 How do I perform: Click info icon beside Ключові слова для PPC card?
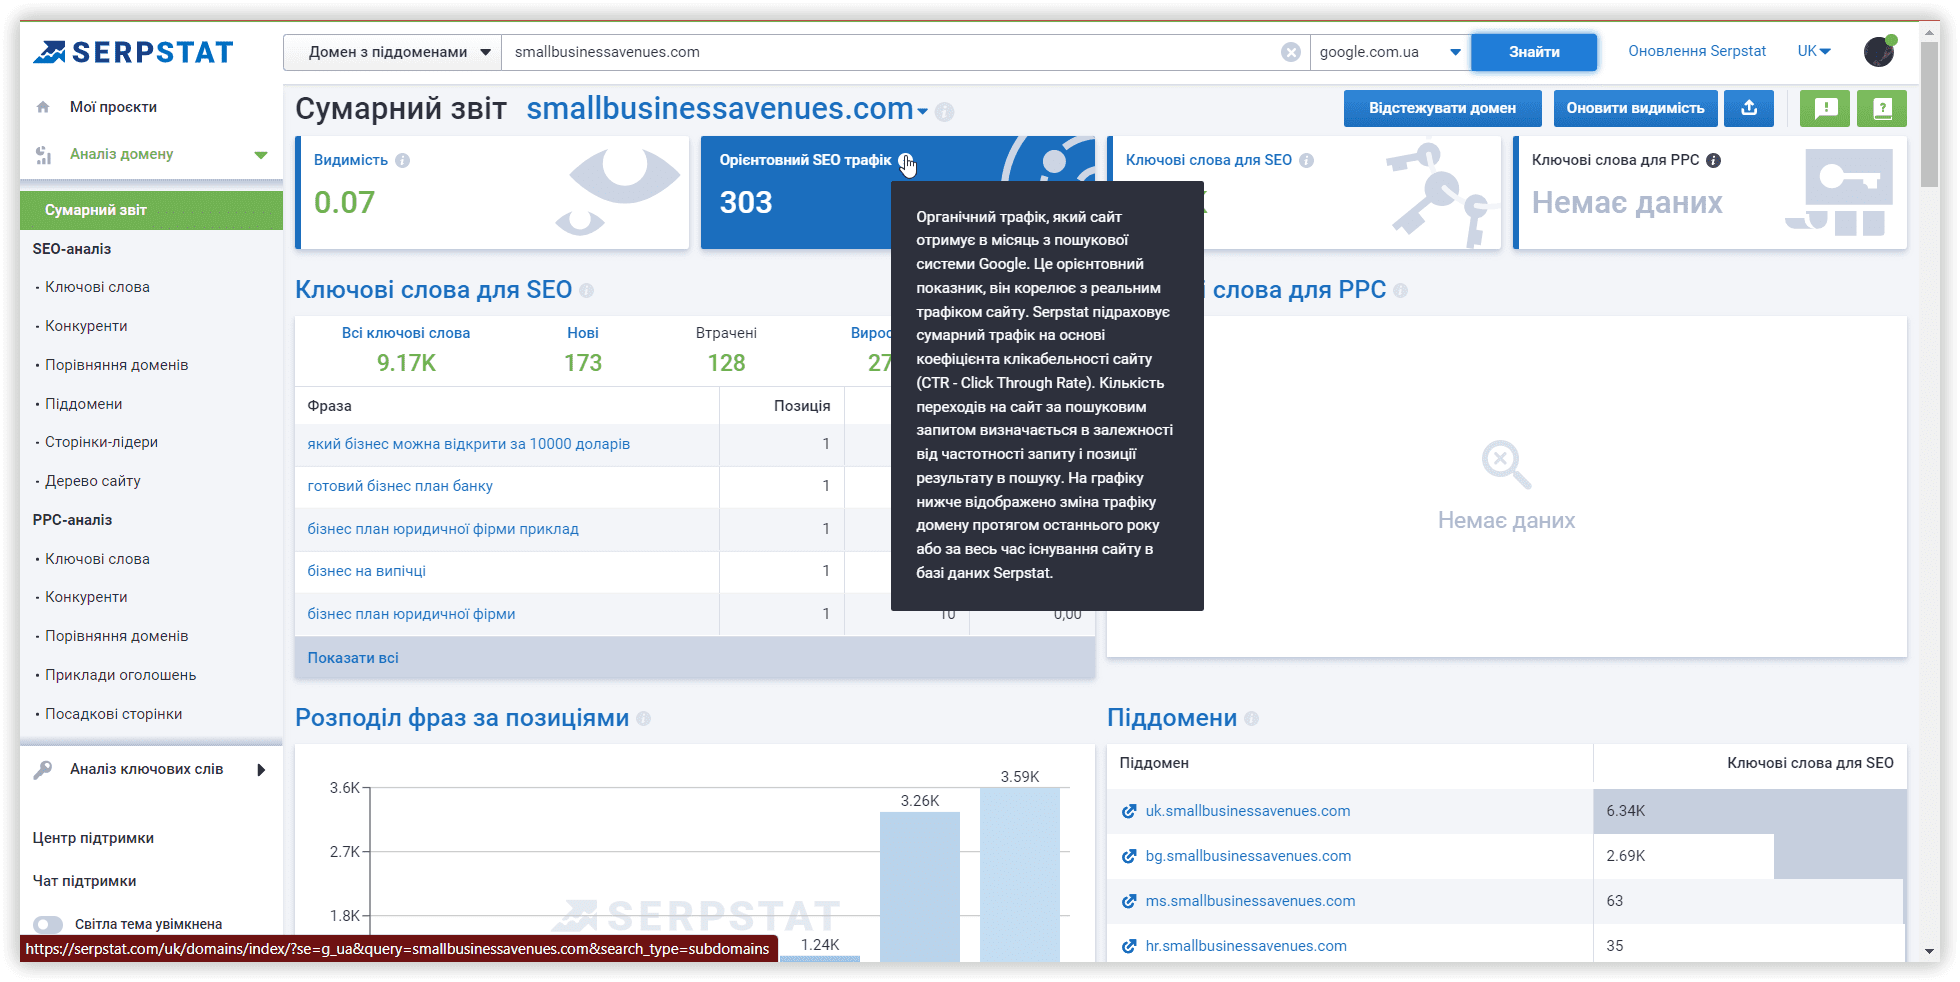click(x=1713, y=160)
